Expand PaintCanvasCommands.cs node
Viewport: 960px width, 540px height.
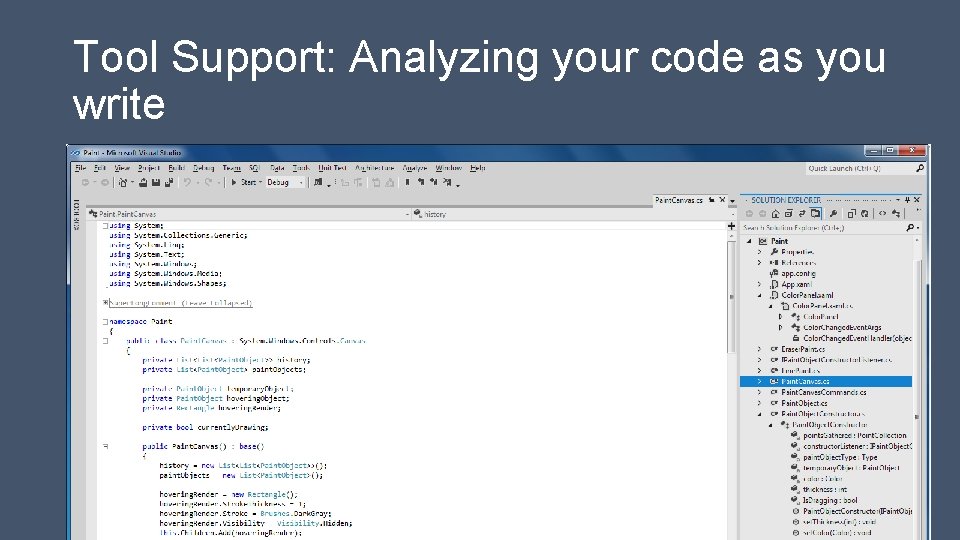[760, 392]
